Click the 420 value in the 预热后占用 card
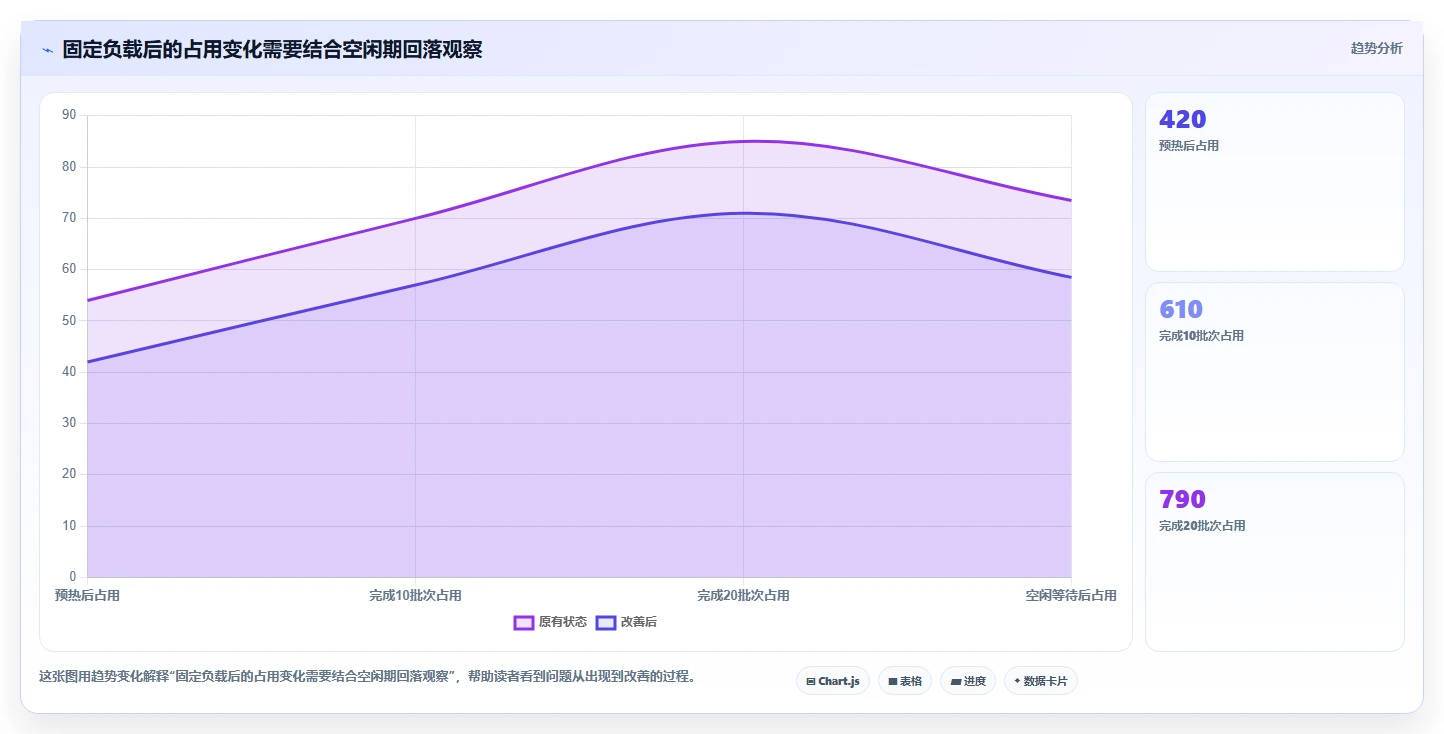 point(1182,119)
